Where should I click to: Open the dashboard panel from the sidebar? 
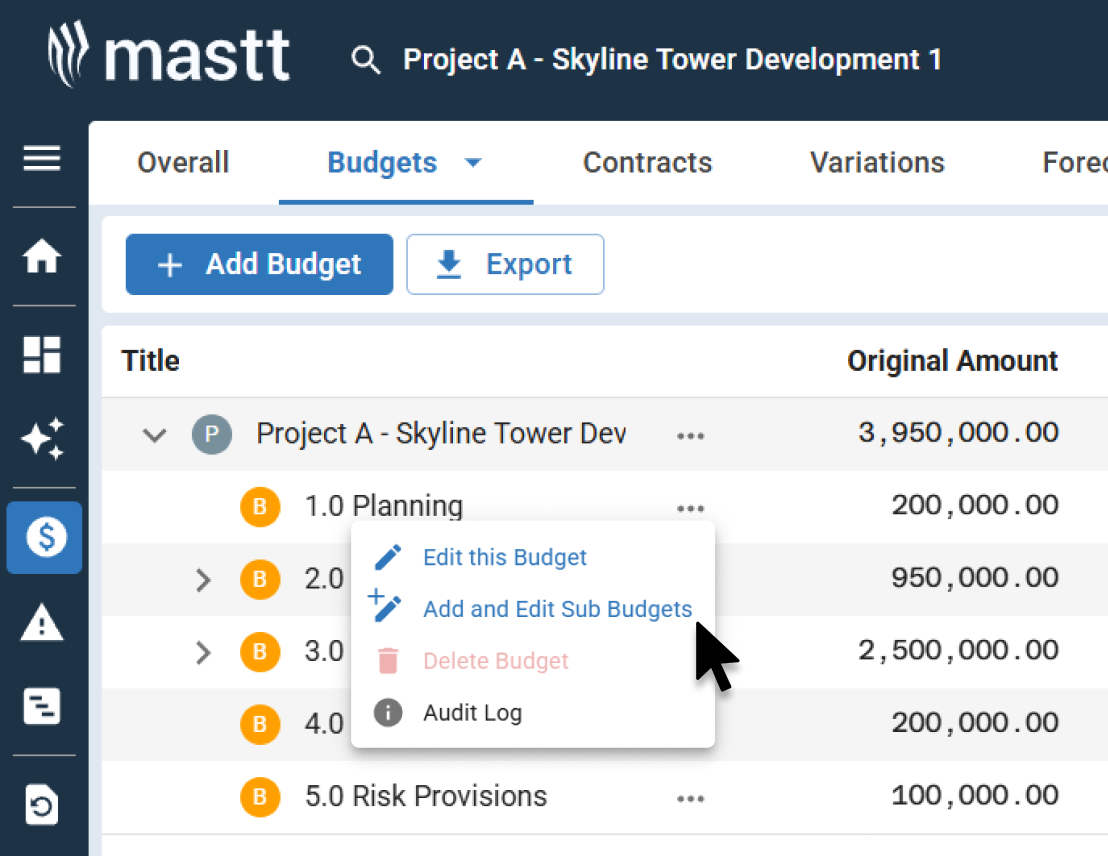(x=44, y=355)
